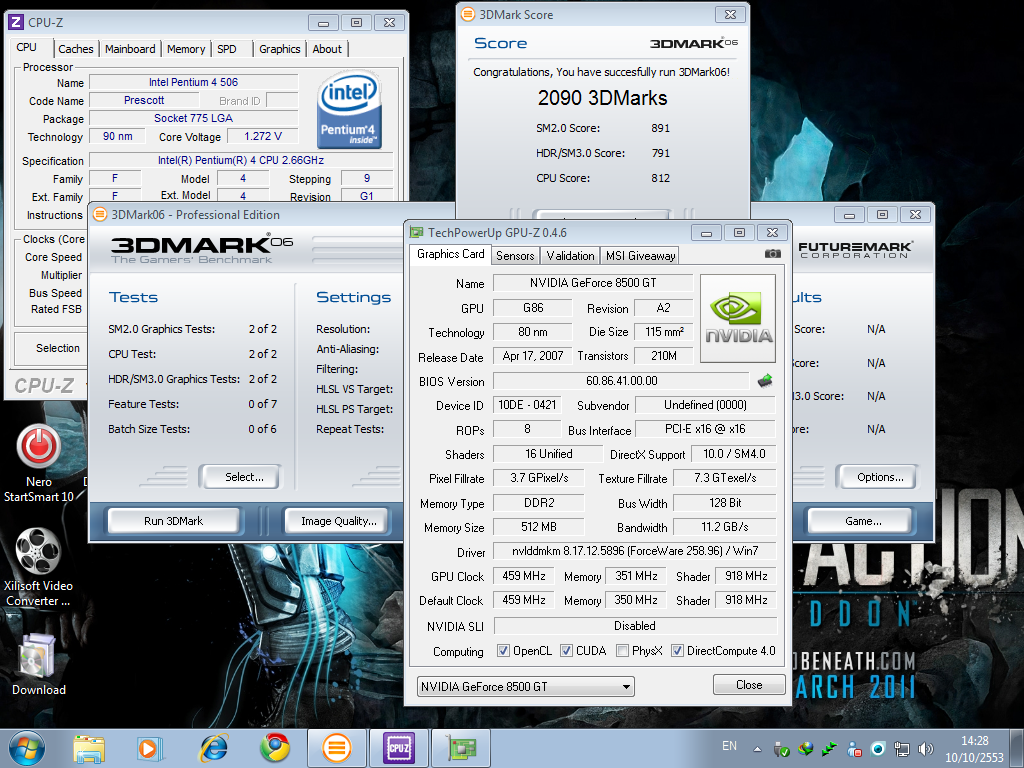Switch to GPU-Z taskbar button

(x=460, y=748)
